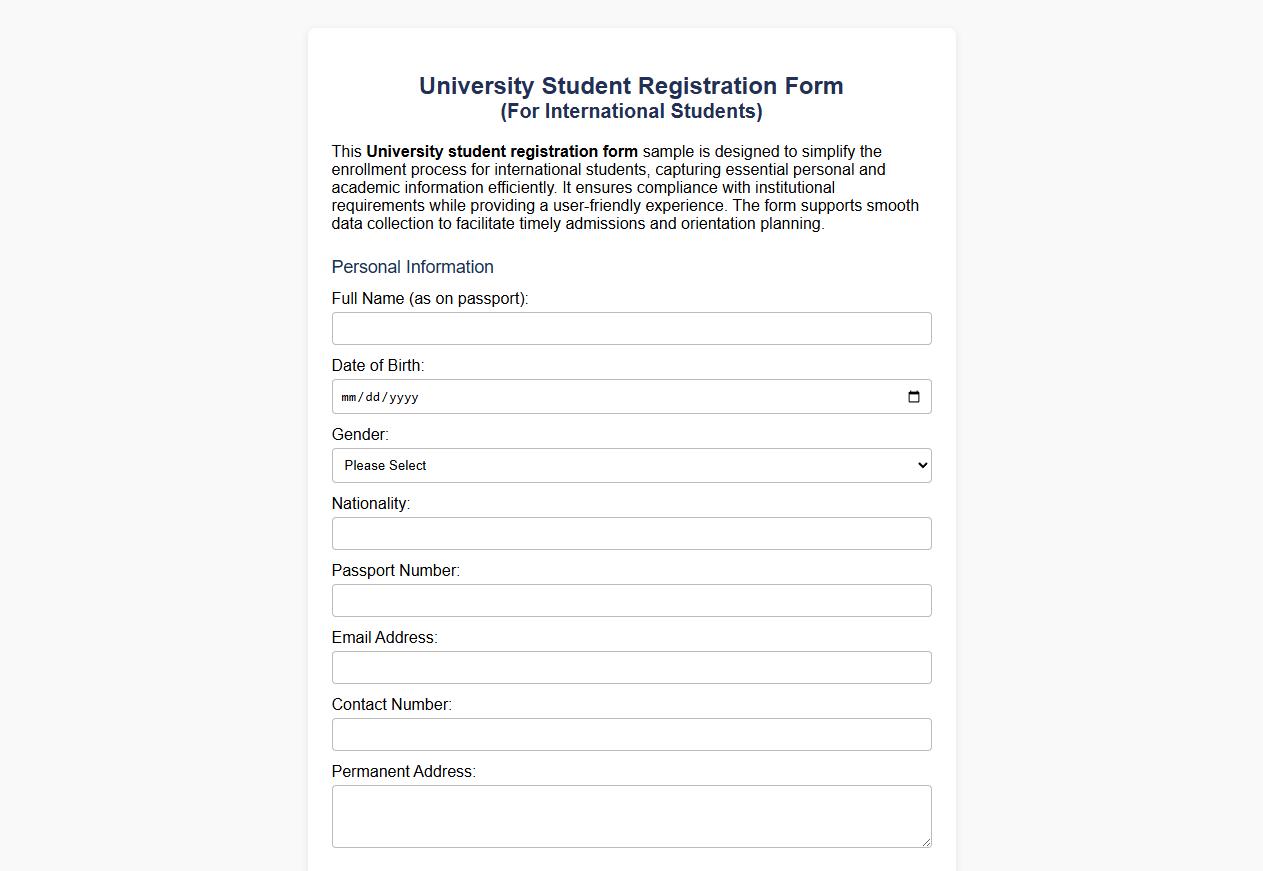The image size is (1263, 871).
Task: Focus the Contact Number input
Action: 630,734
